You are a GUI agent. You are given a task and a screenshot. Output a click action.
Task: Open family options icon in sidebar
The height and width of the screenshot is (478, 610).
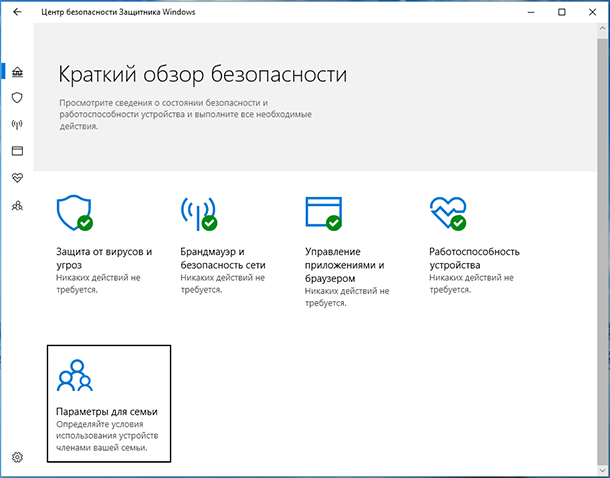(17, 205)
